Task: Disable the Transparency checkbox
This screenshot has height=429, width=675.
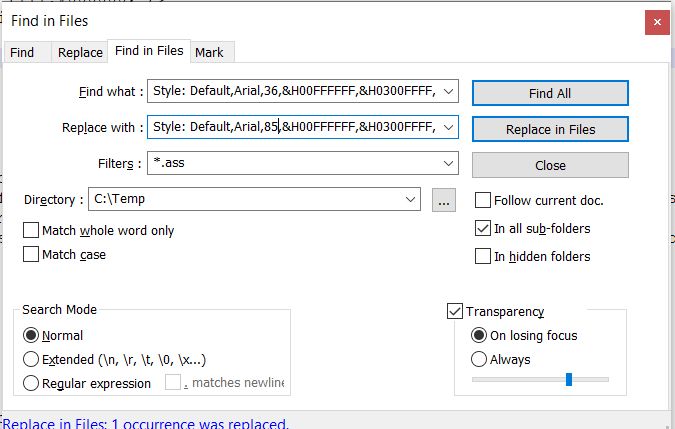Action: pyautogui.click(x=455, y=312)
